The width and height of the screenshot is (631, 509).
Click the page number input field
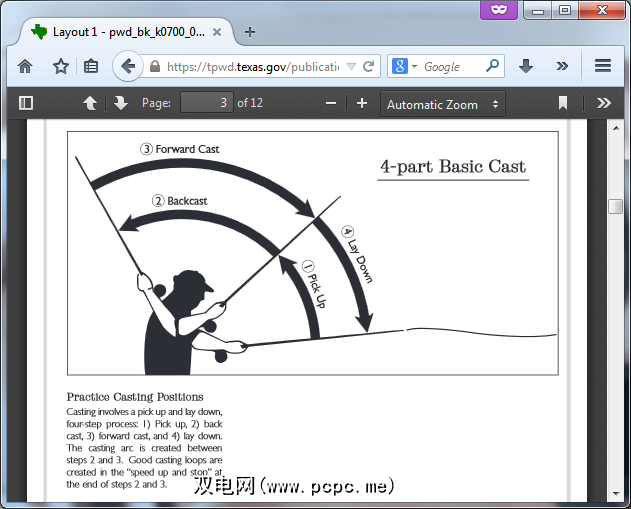206,103
